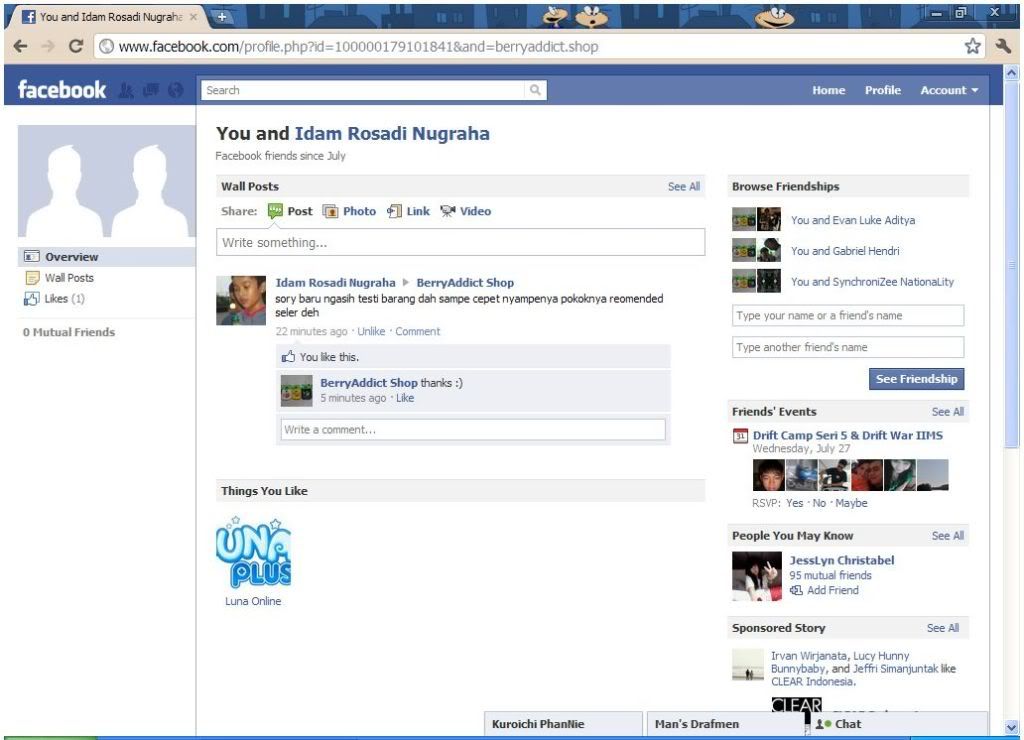Click the Write a comment field
The height and width of the screenshot is (740, 1024).
point(473,430)
